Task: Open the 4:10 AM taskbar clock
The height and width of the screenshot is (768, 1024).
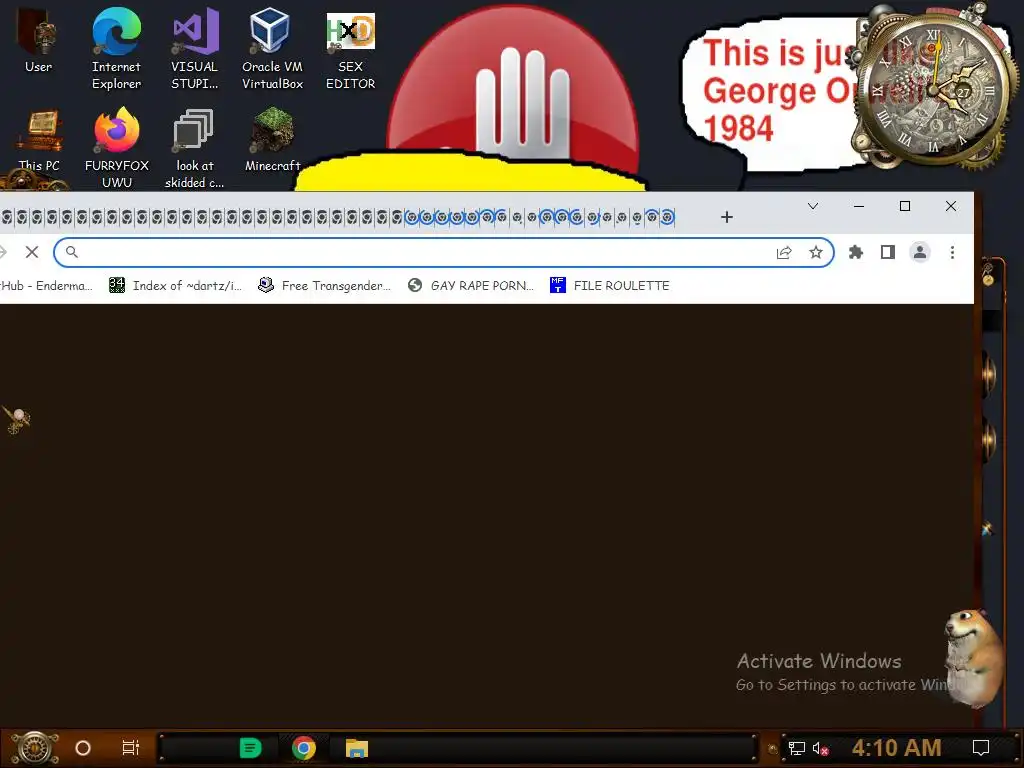Action: point(897,748)
